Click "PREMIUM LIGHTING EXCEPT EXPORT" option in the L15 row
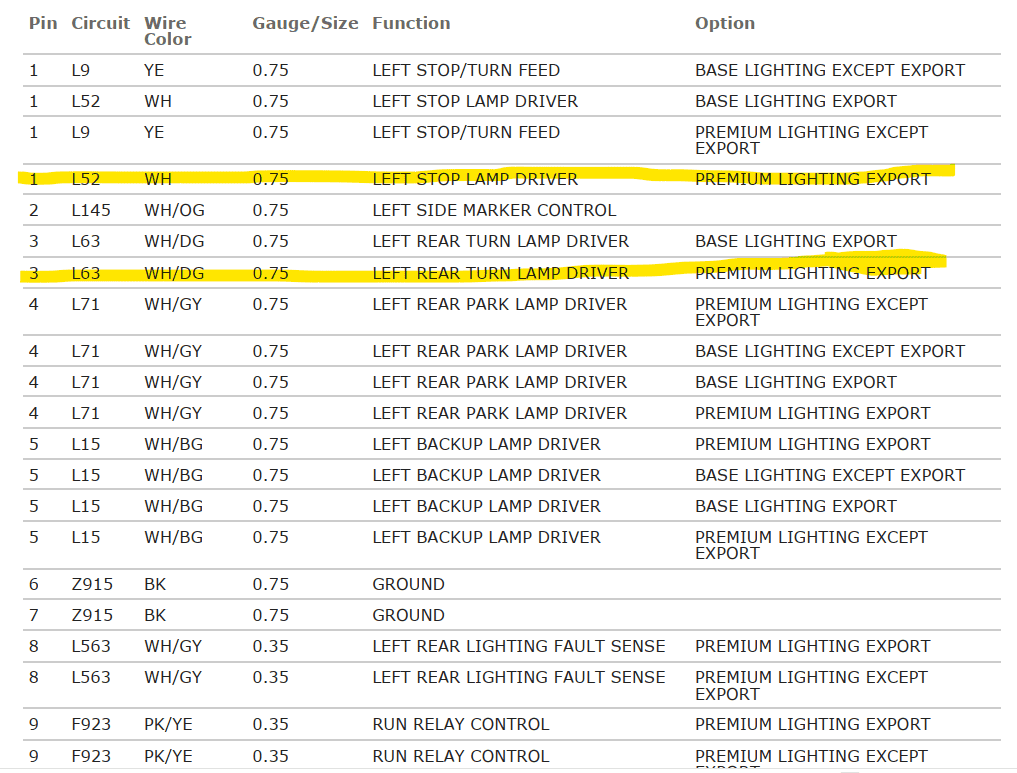The image size is (1017, 773). coord(811,545)
